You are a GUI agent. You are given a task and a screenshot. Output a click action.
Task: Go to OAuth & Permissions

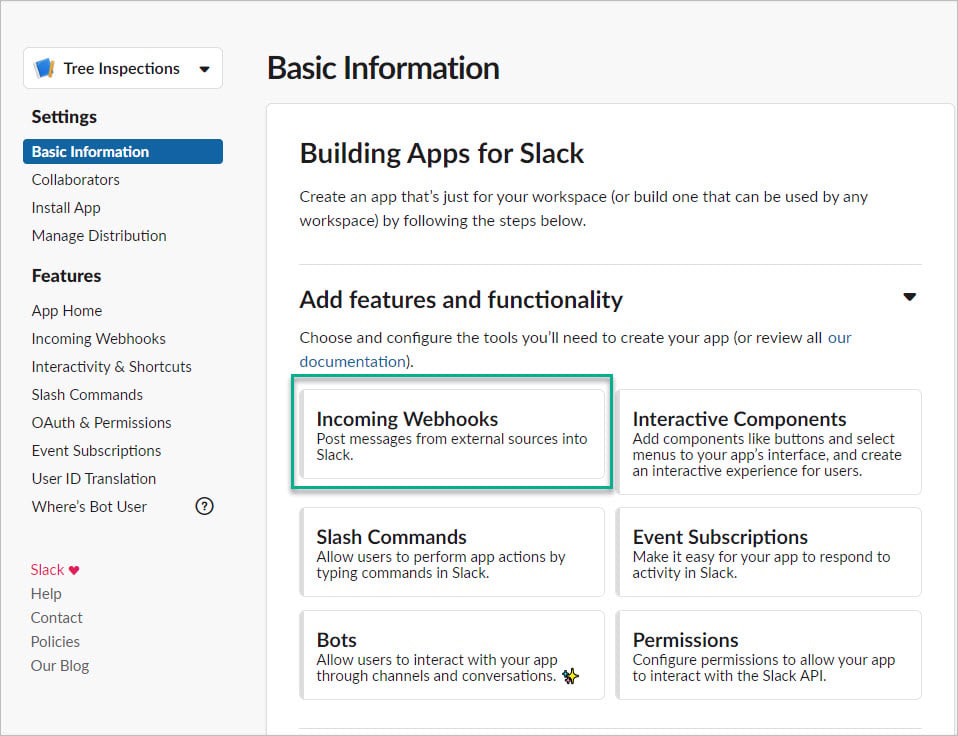(x=101, y=423)
